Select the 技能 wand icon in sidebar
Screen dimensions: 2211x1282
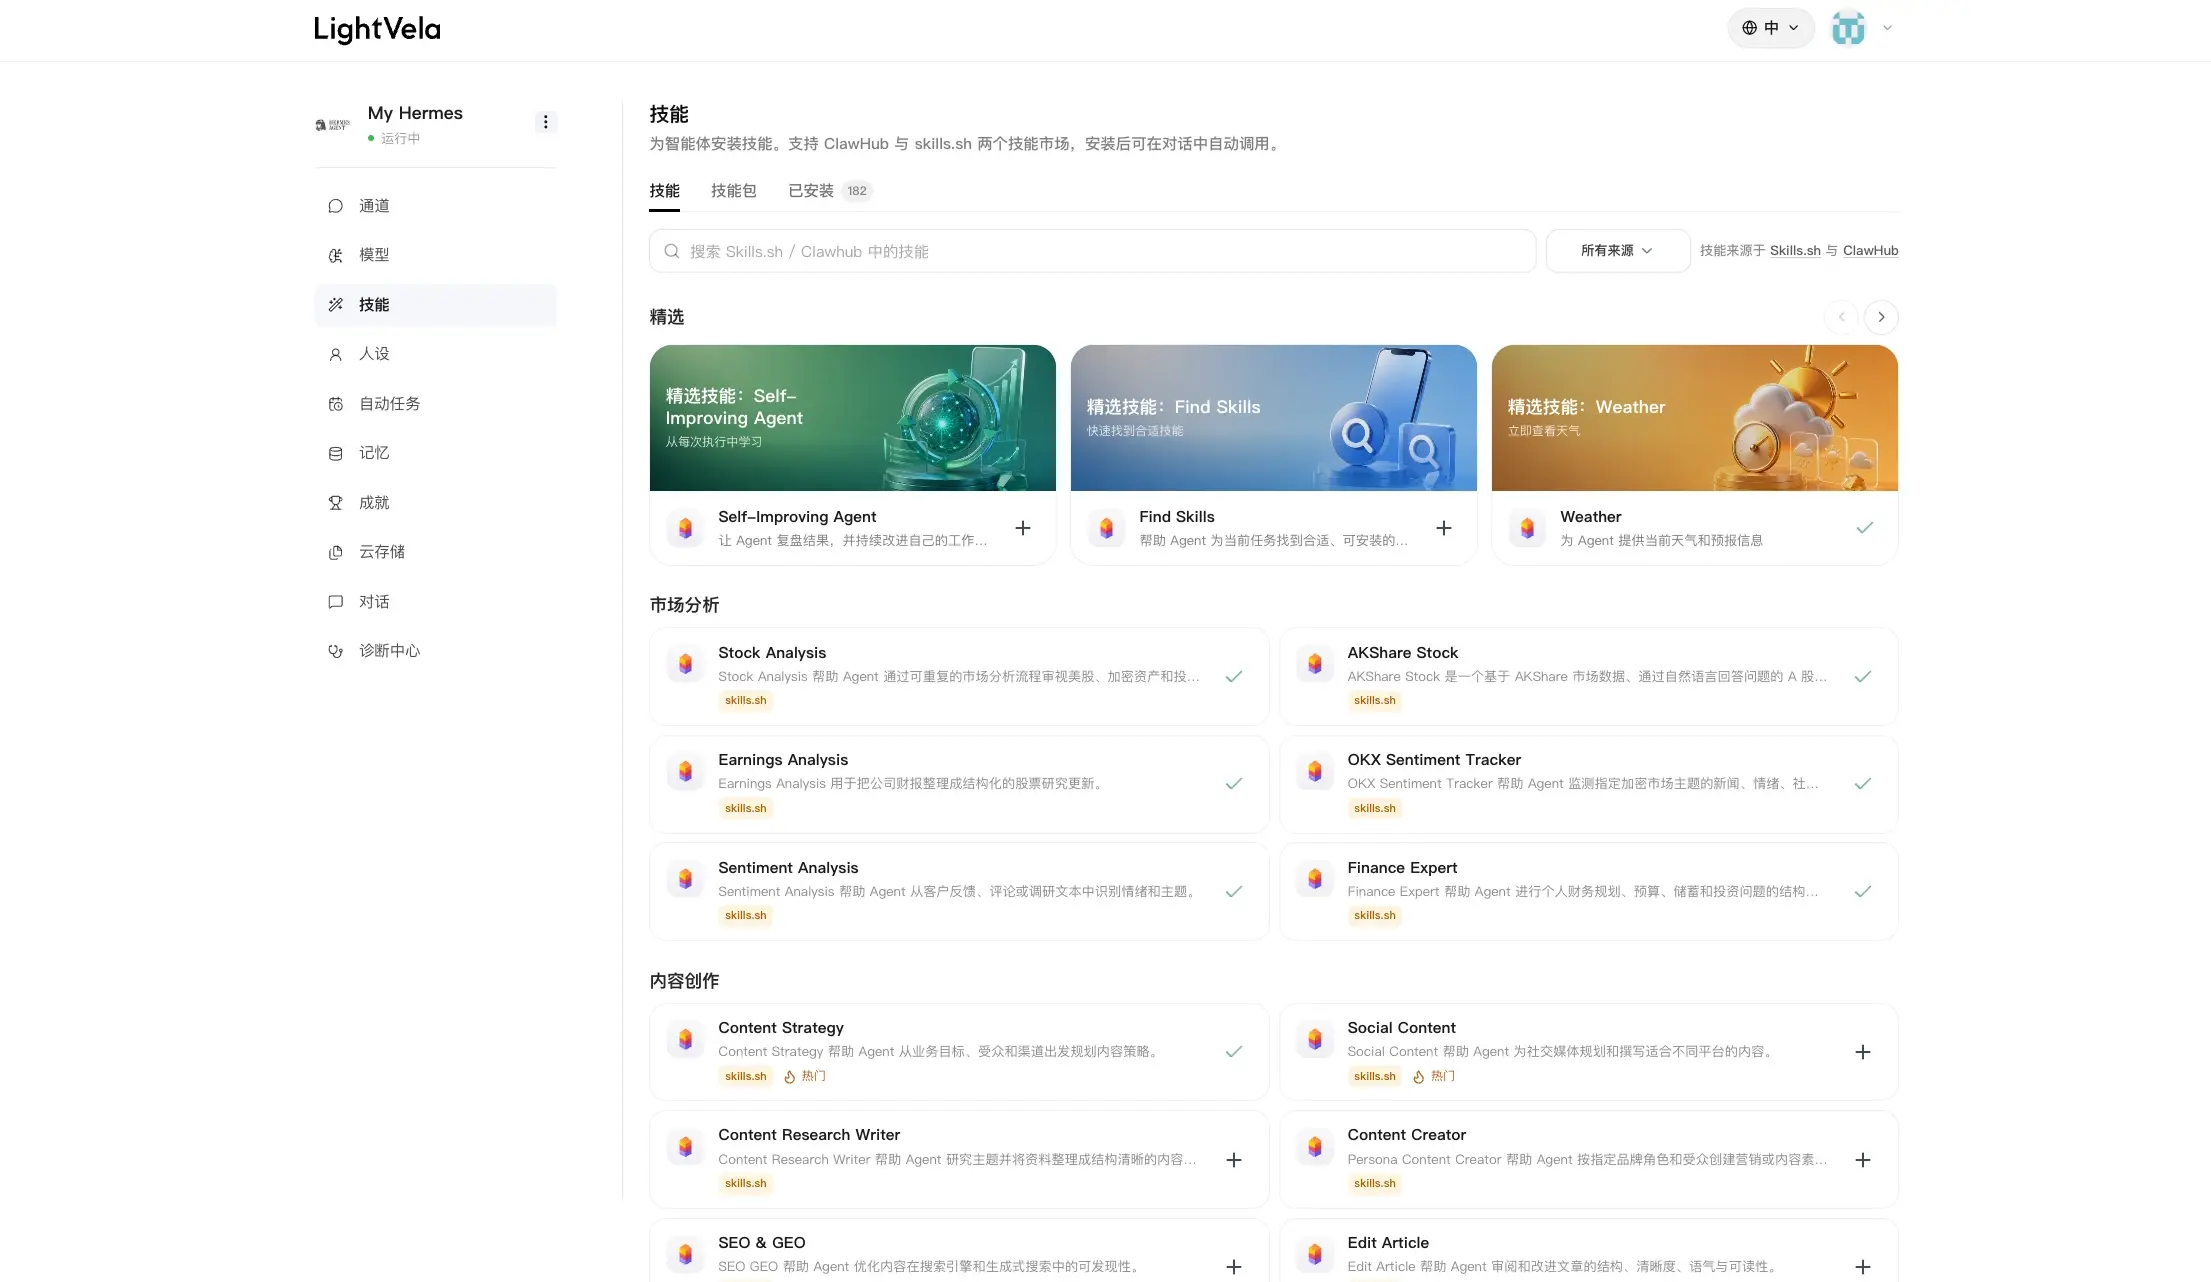[335, 305]
